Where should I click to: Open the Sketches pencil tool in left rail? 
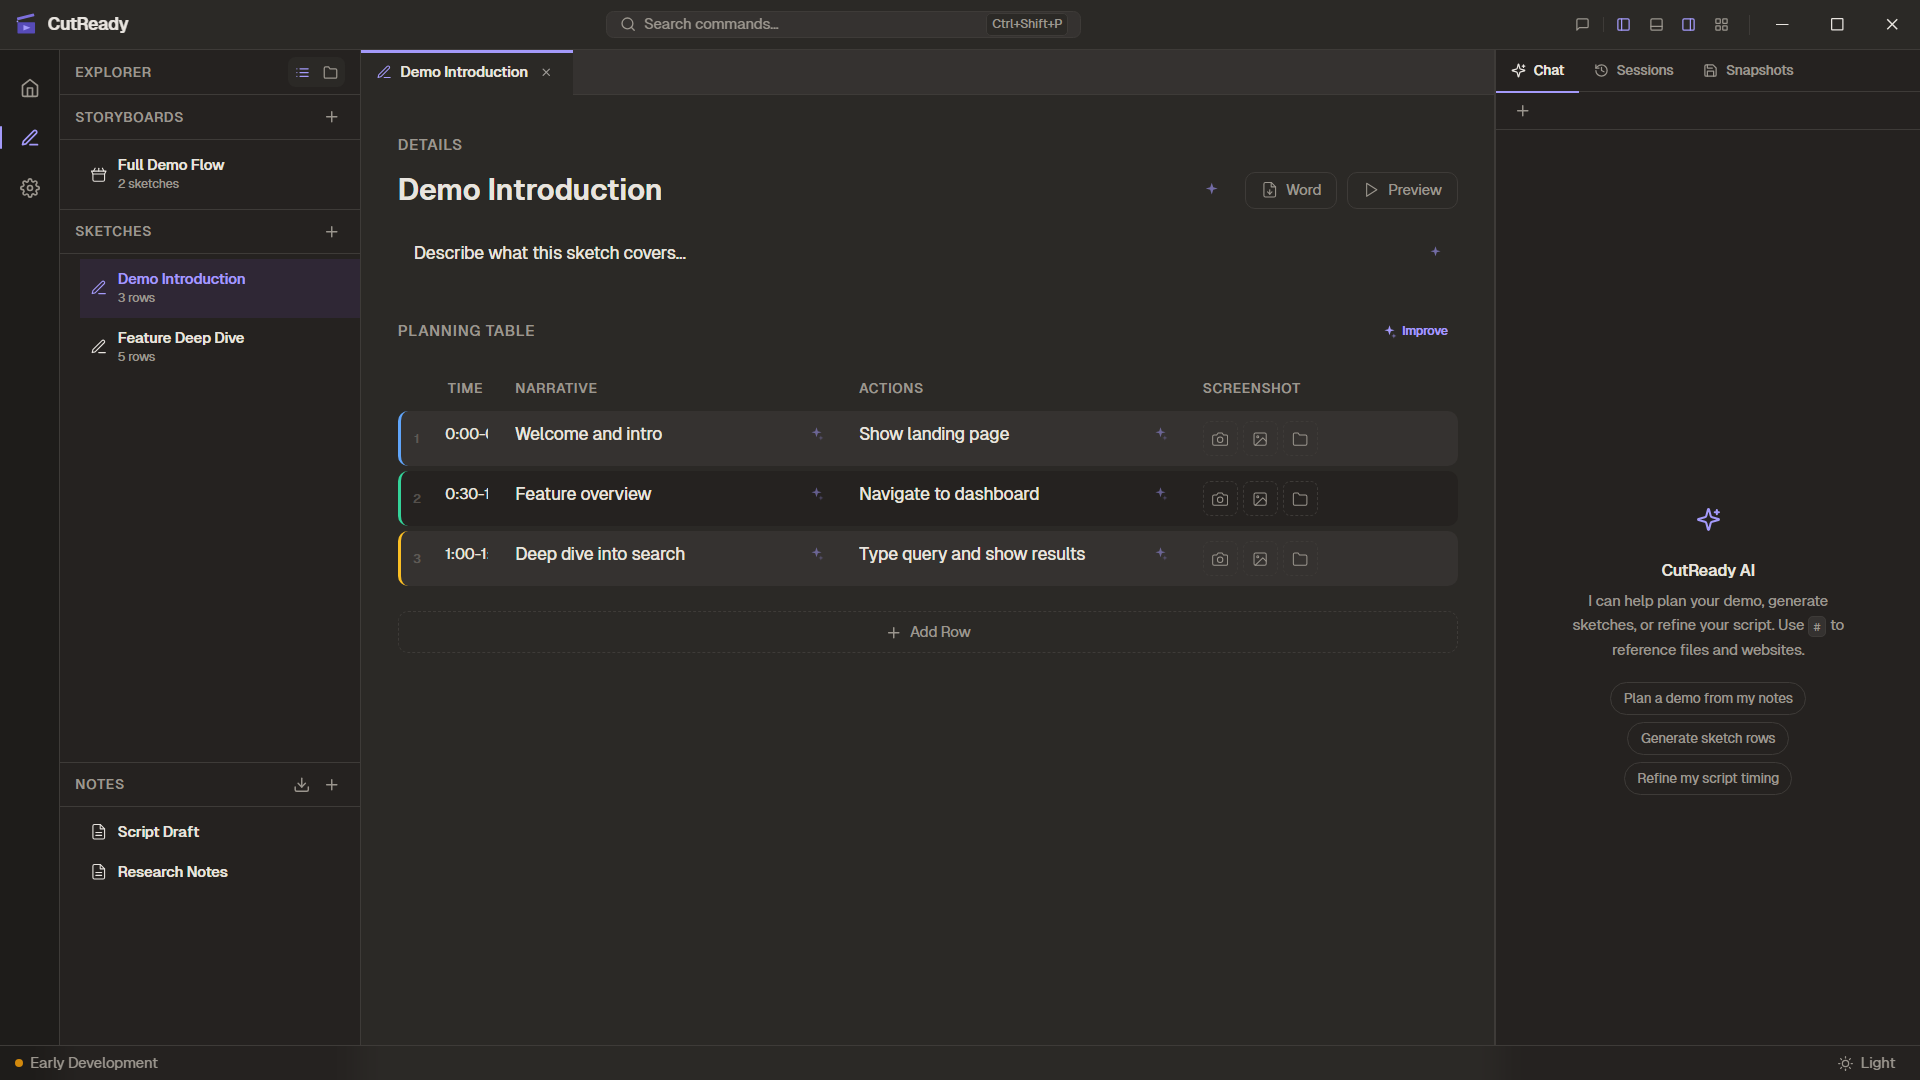coord(30,137)
